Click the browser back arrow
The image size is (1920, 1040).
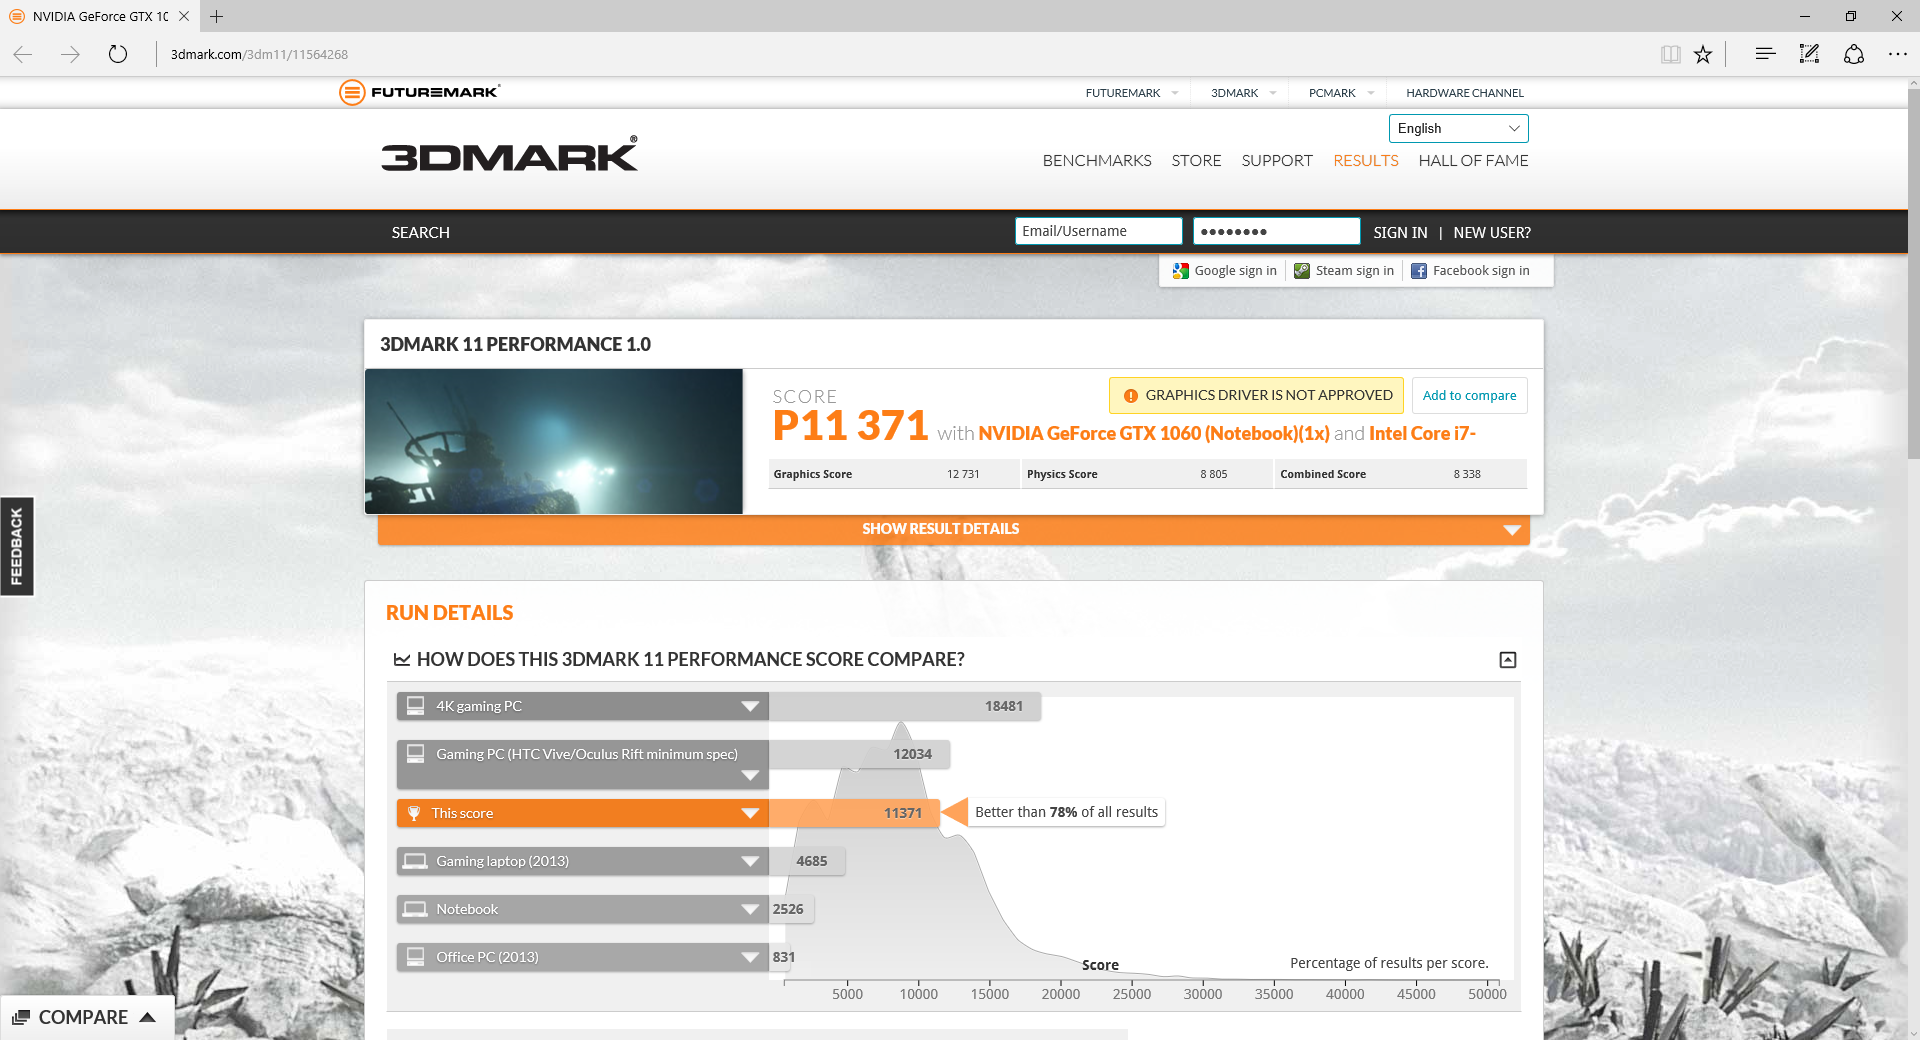[x=23, y=54]
